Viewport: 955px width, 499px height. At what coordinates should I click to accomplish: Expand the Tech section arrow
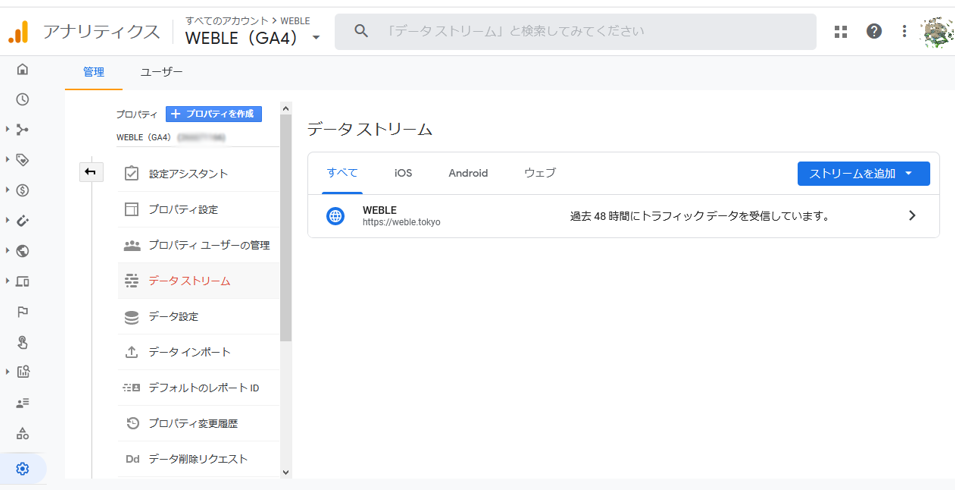pyautogui.click(x=7, y=281)
